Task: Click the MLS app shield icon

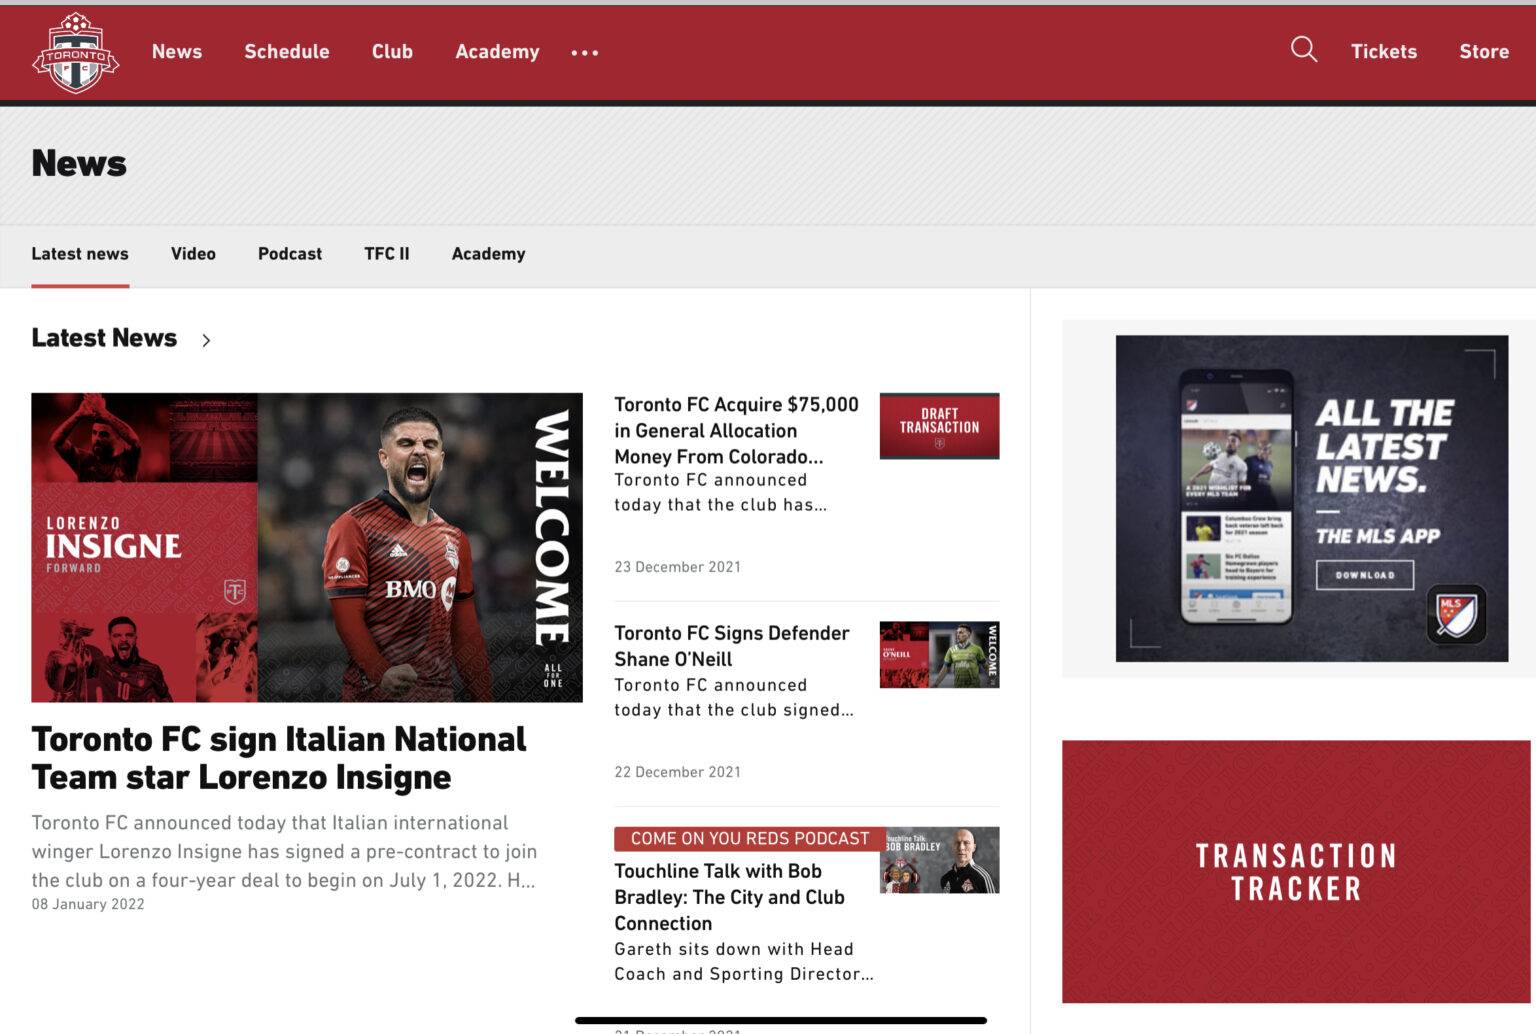Action: coord(1456,614)
